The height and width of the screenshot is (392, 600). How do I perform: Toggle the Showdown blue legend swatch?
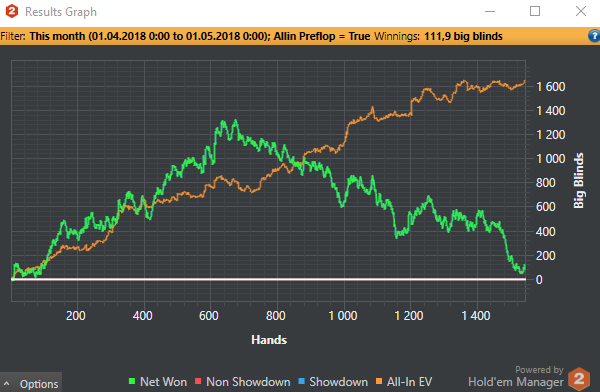pyautogui.click(x=302, y=381)
